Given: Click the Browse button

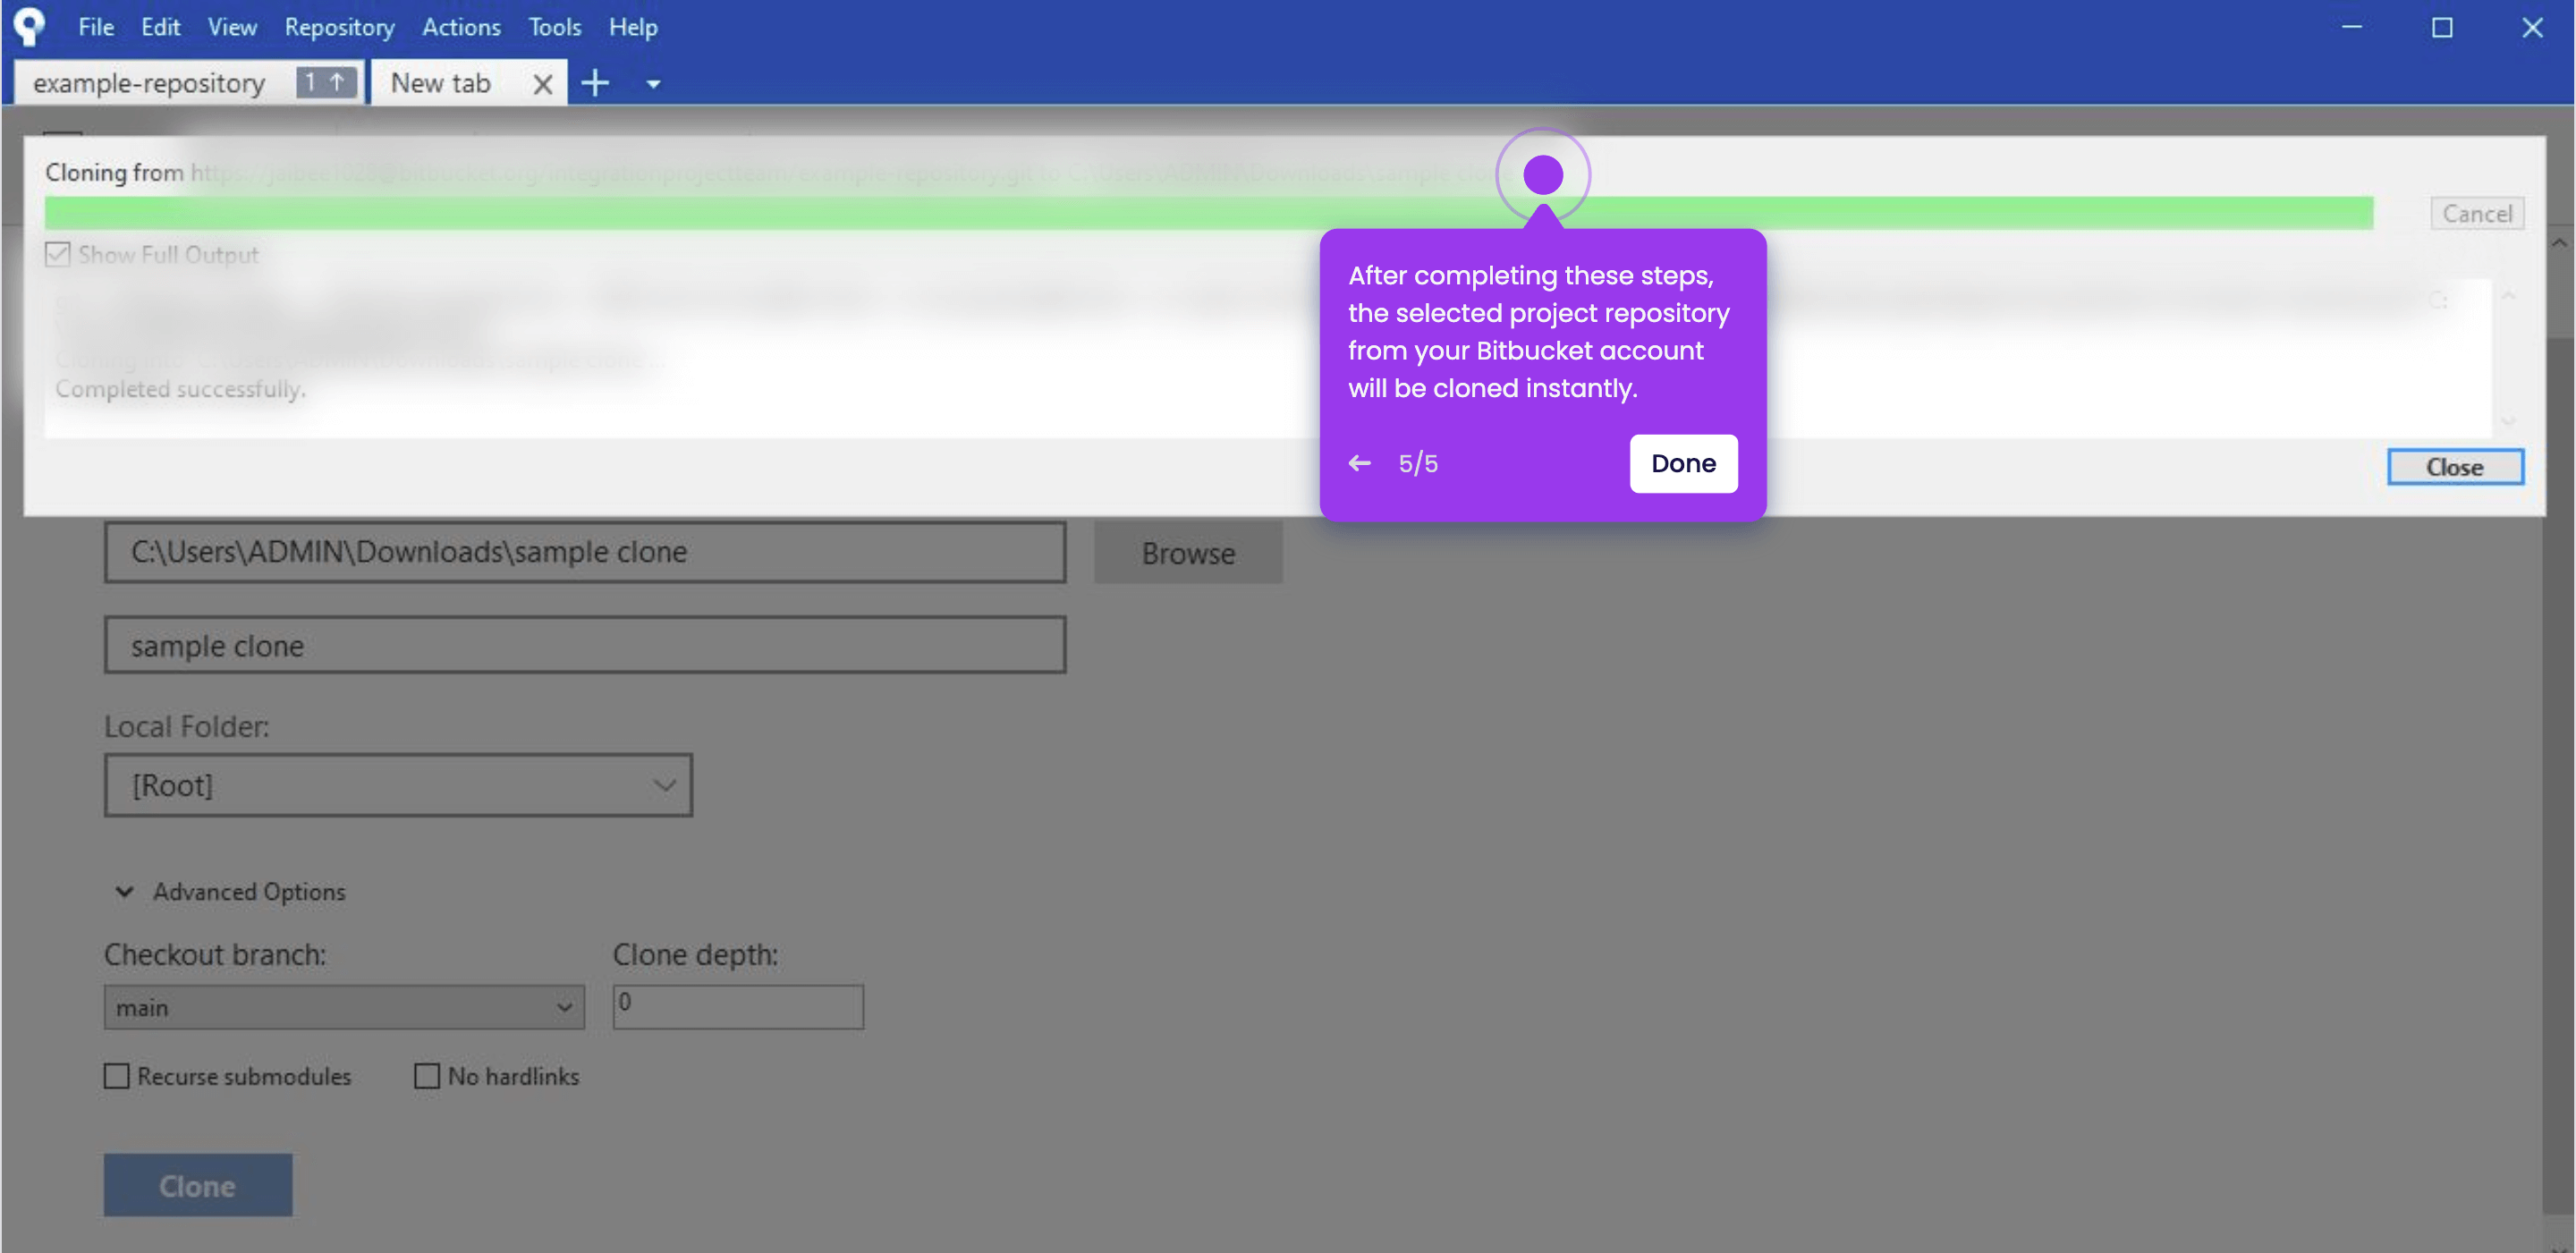Looking at the screenshot, I should (1188, 553).
